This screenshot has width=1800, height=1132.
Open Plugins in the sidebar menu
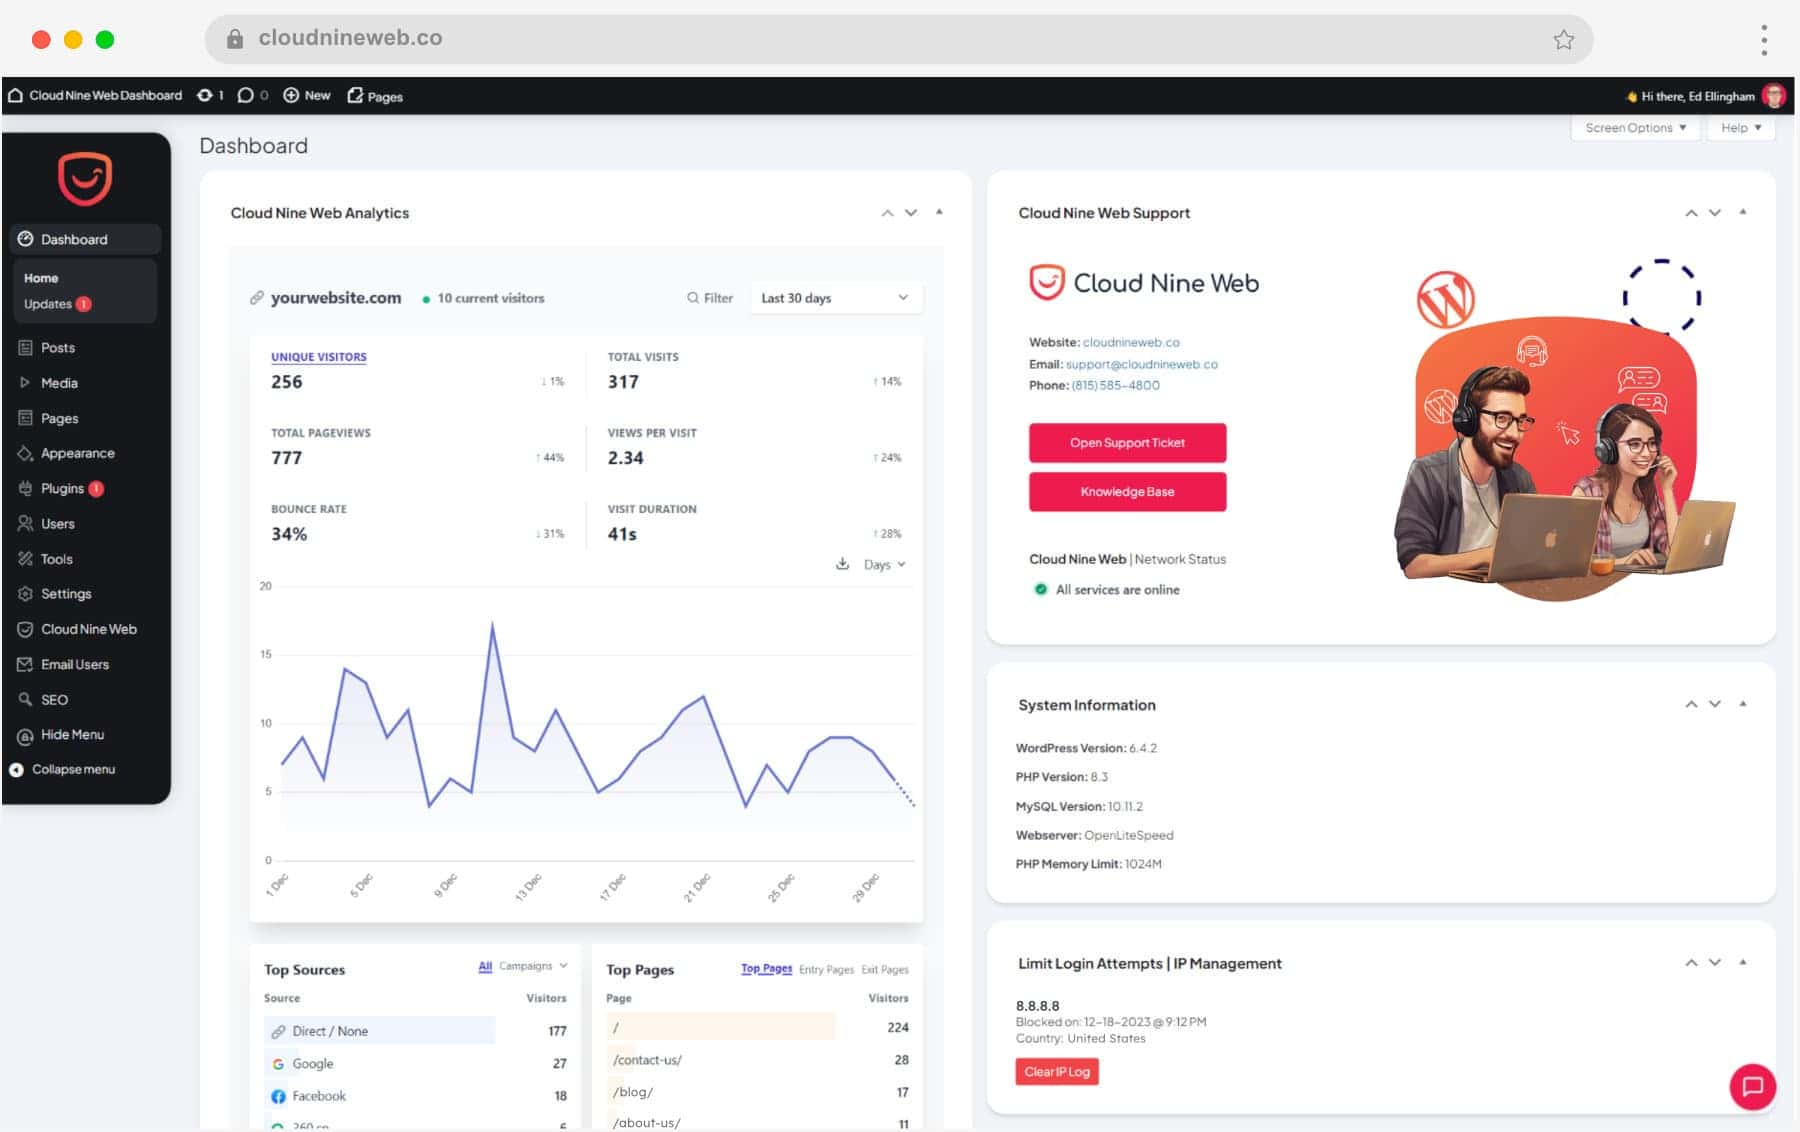point(62,488)
